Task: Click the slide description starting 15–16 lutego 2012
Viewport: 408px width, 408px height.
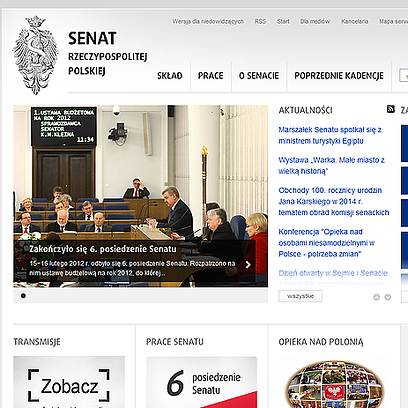Action: click(x=132, y=268)
